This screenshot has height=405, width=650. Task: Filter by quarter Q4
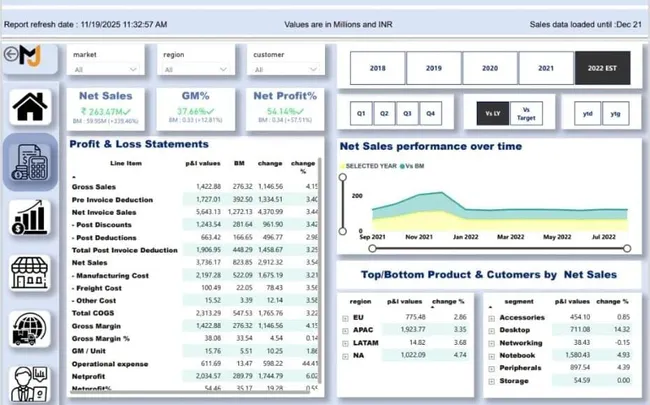[x=431, y=113]
